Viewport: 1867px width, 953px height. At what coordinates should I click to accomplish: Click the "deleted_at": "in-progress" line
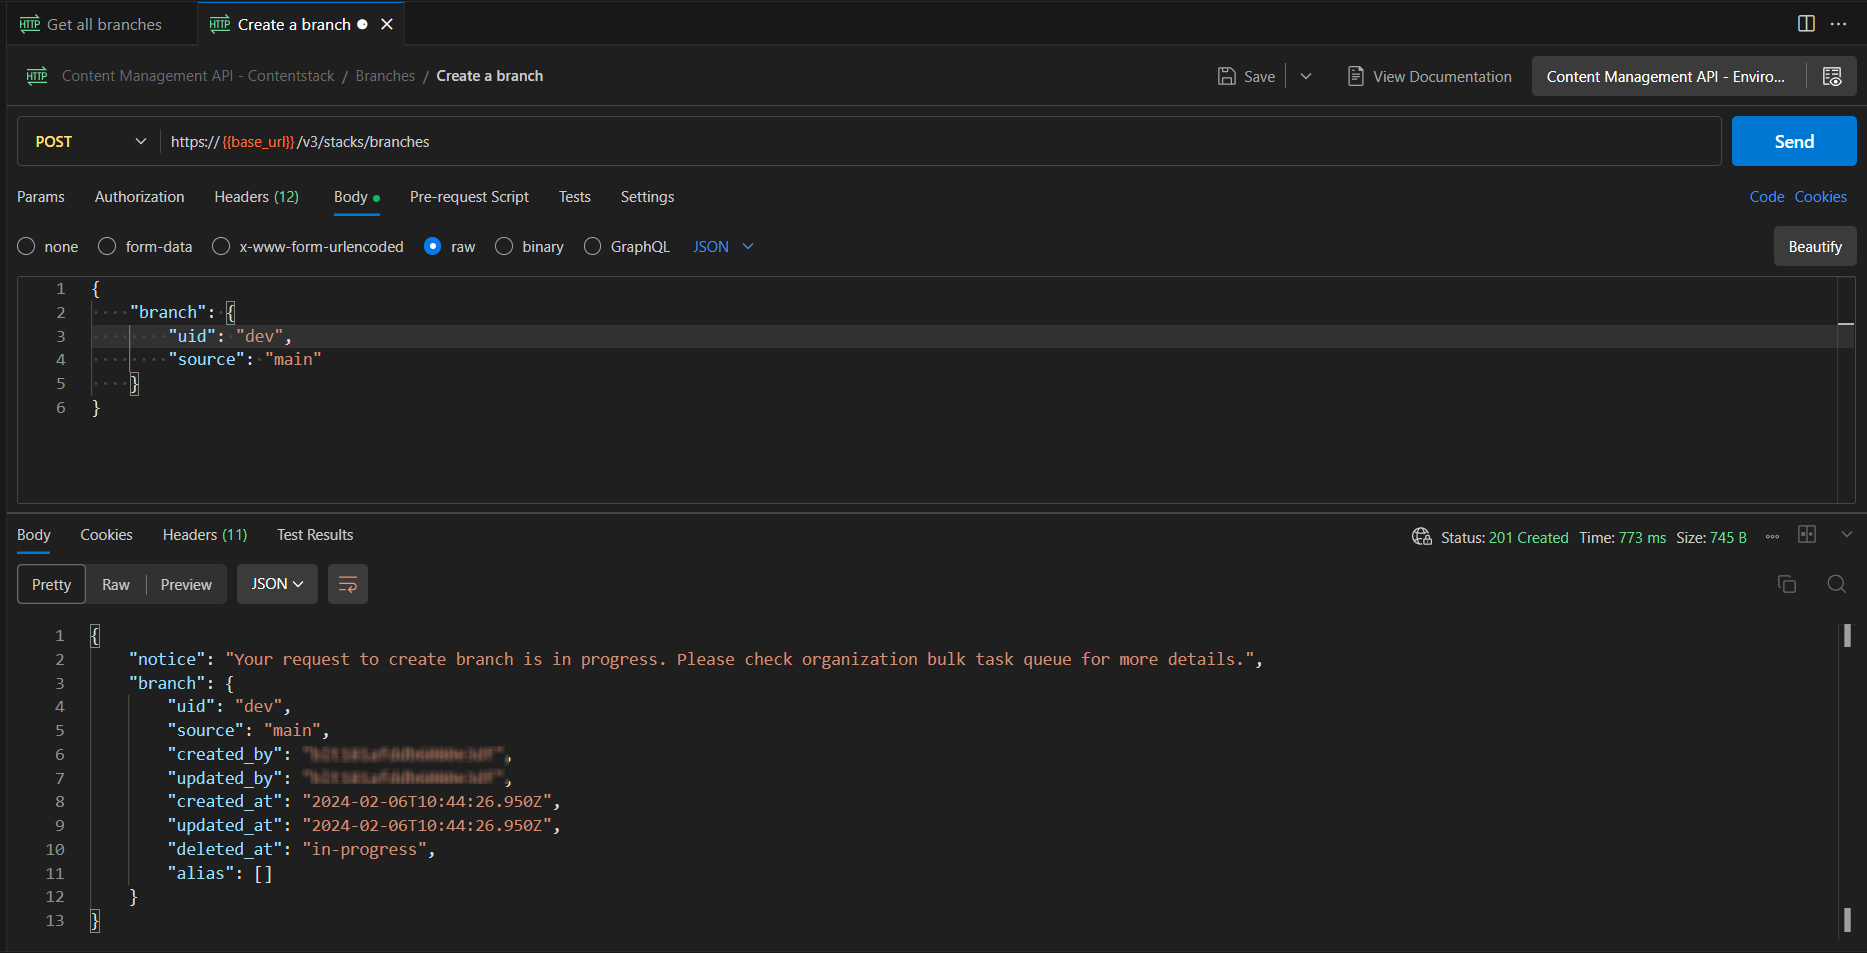(x=302, y=849)
